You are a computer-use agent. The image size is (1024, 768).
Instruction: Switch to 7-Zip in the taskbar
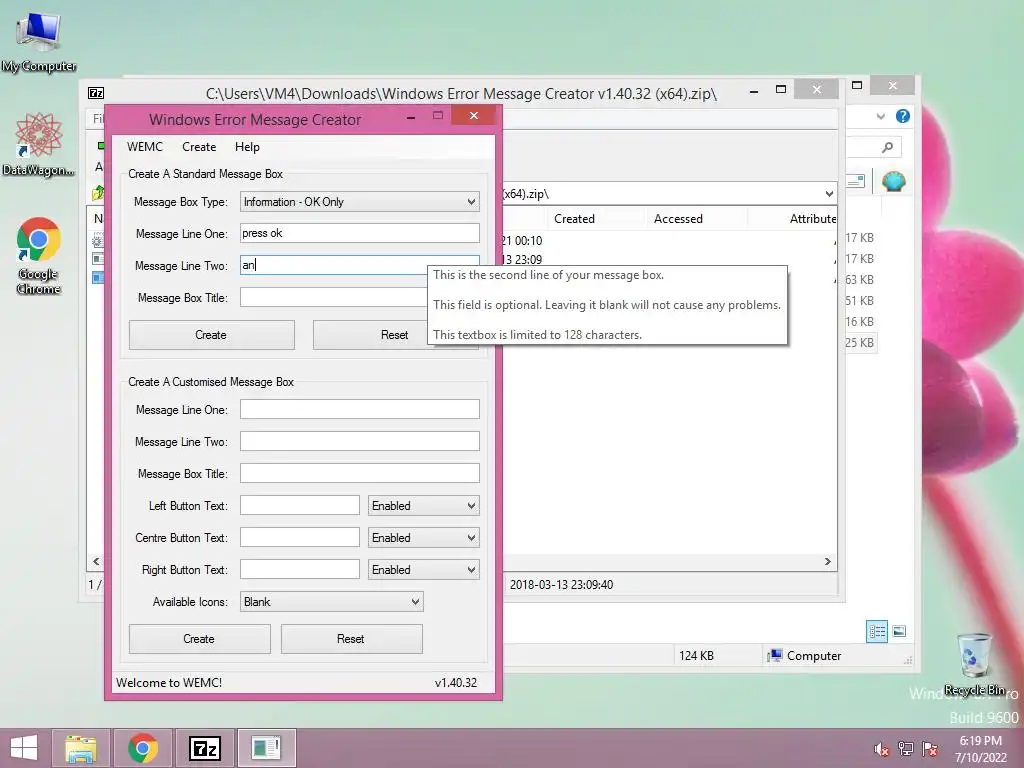(x=204, y=748)
